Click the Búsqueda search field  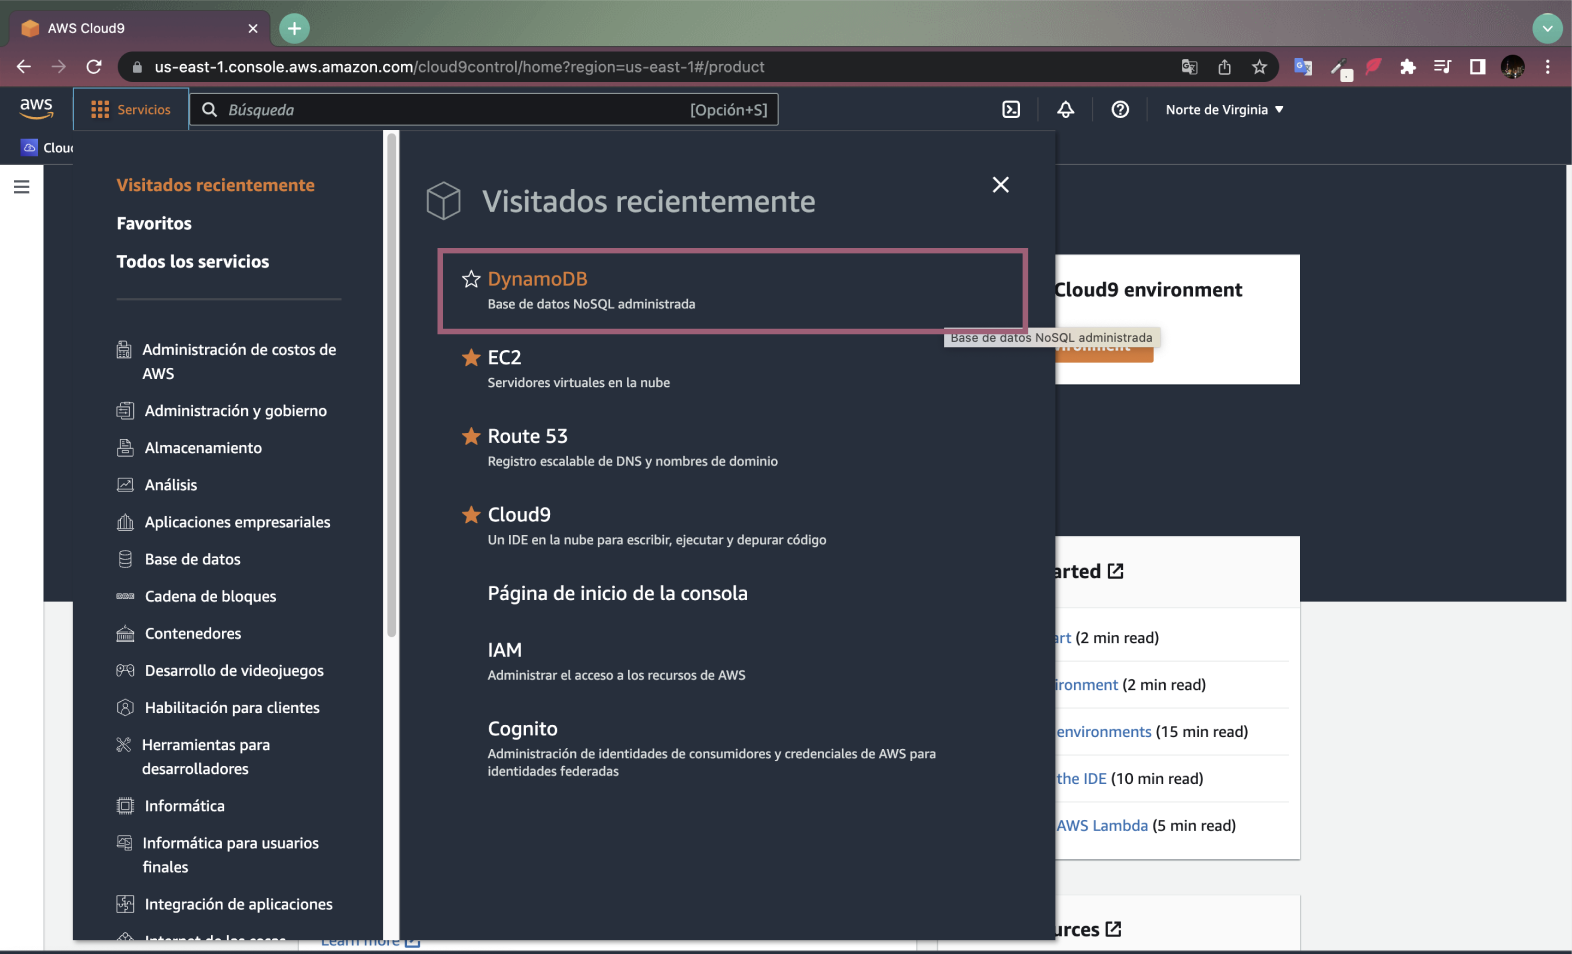(483, 110)
